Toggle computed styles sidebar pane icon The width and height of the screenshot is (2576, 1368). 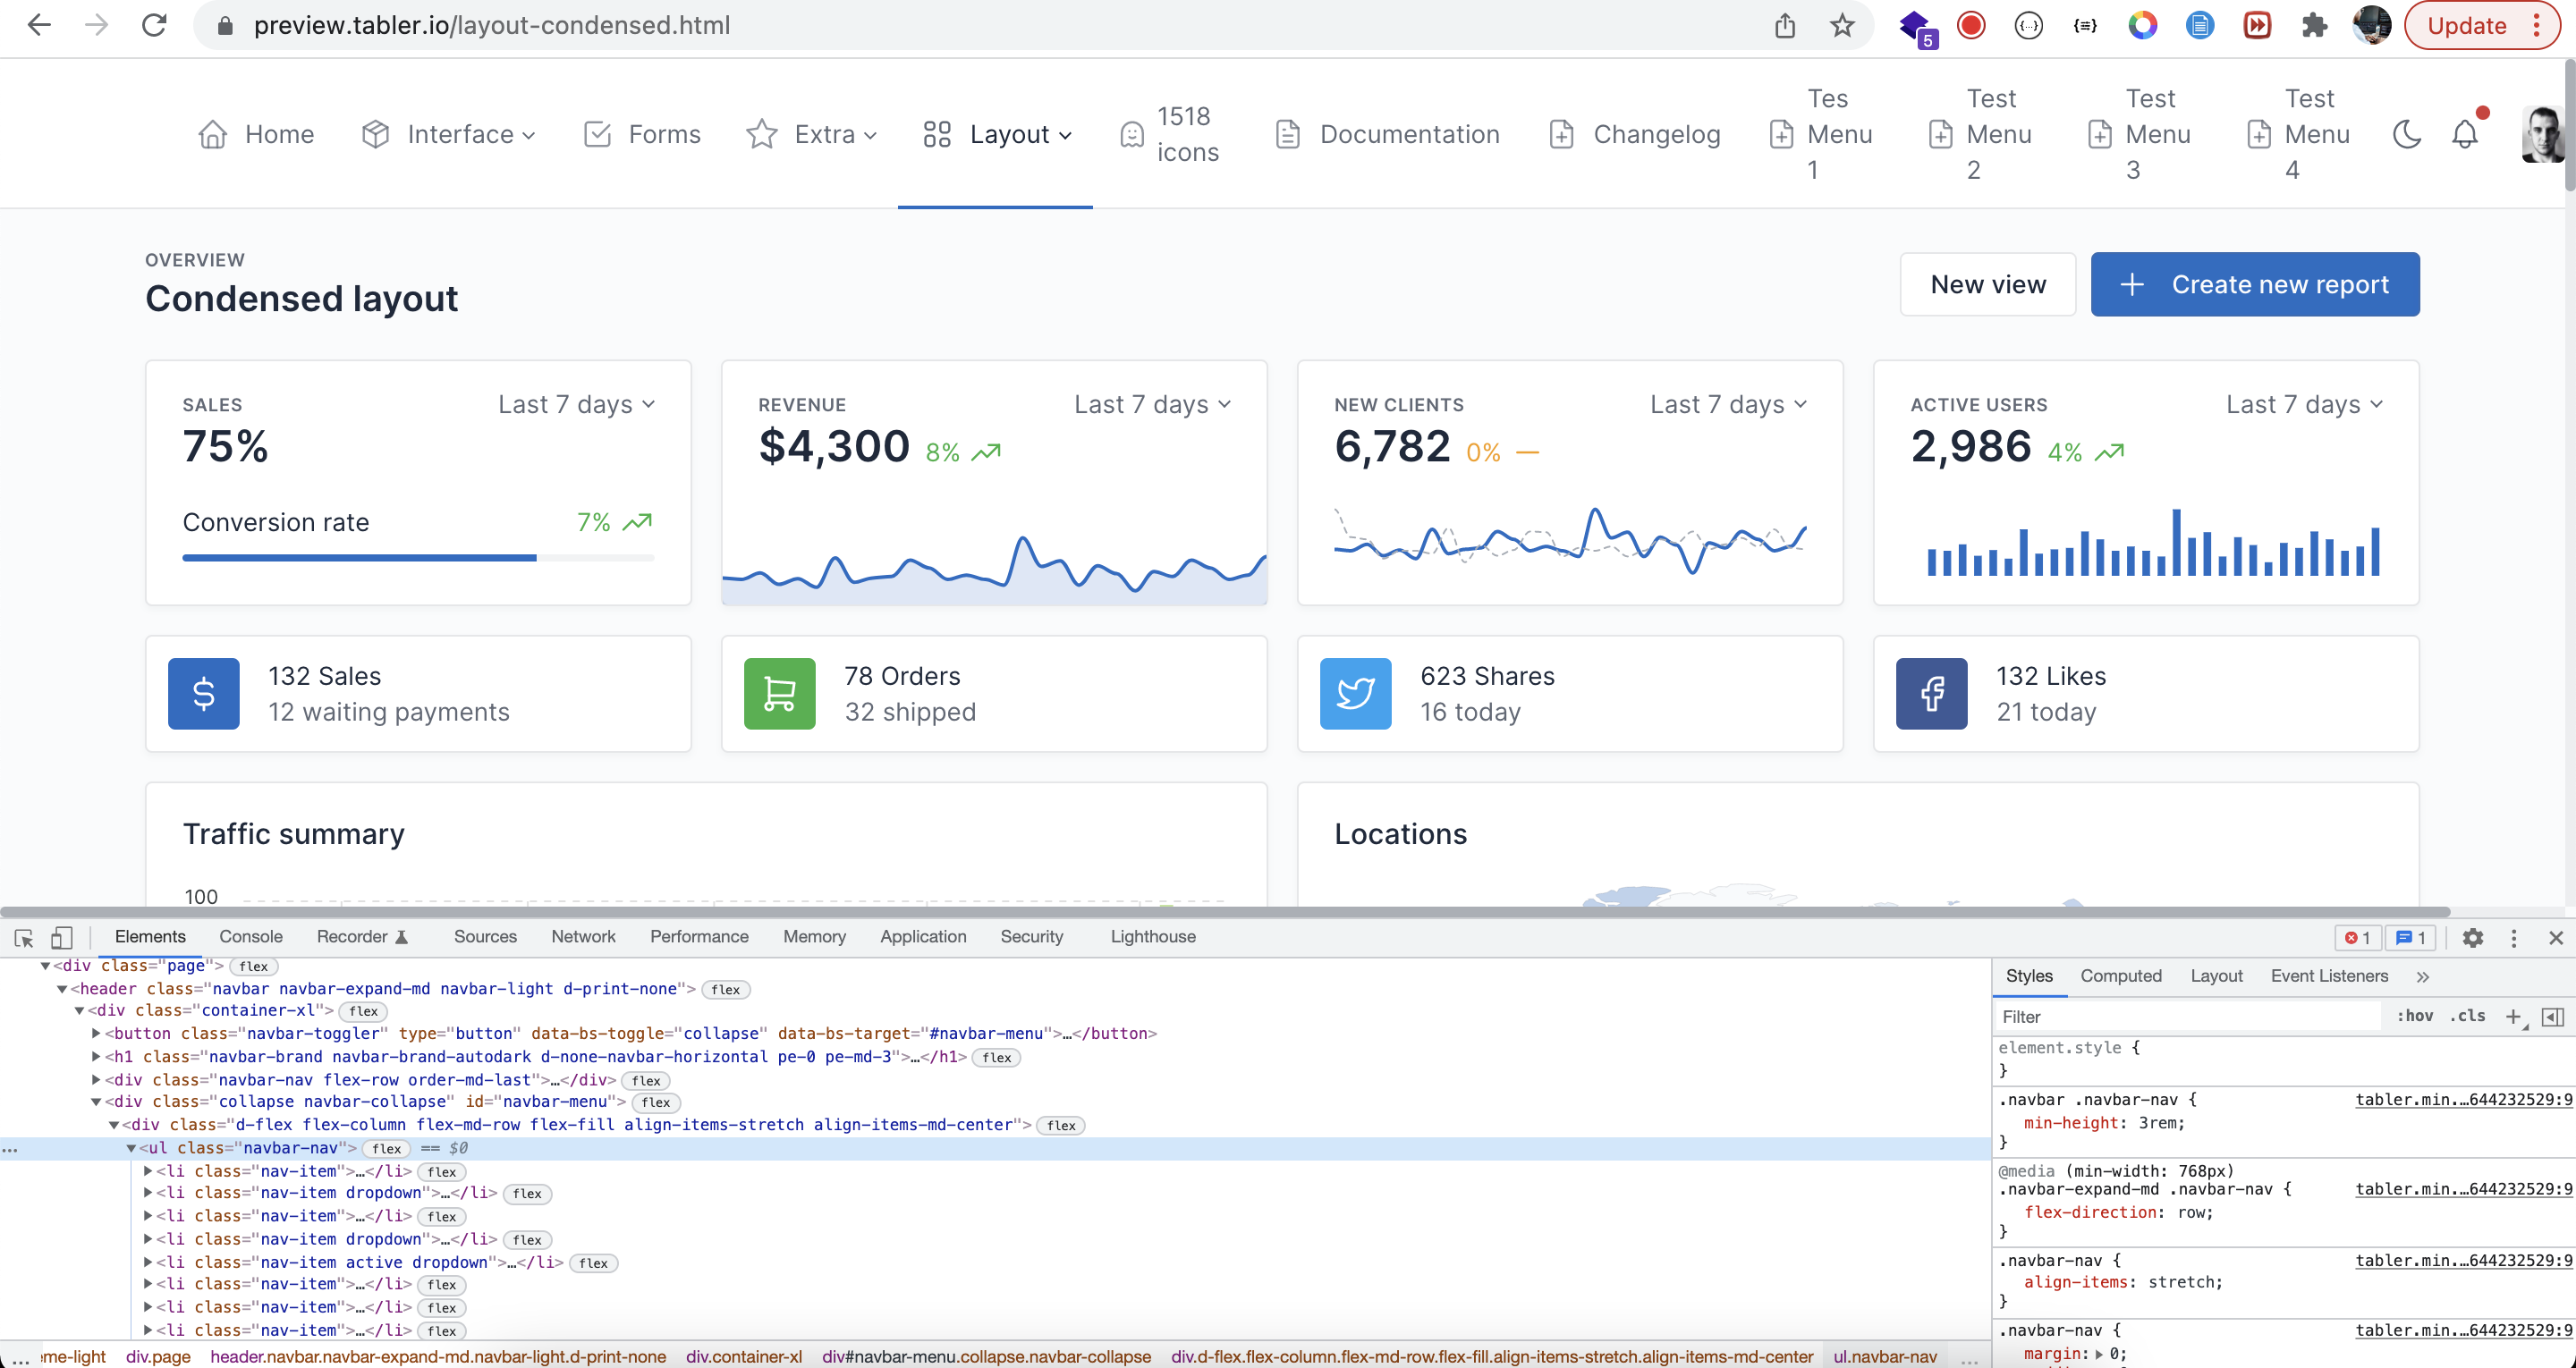(x=2553, y=1016)
